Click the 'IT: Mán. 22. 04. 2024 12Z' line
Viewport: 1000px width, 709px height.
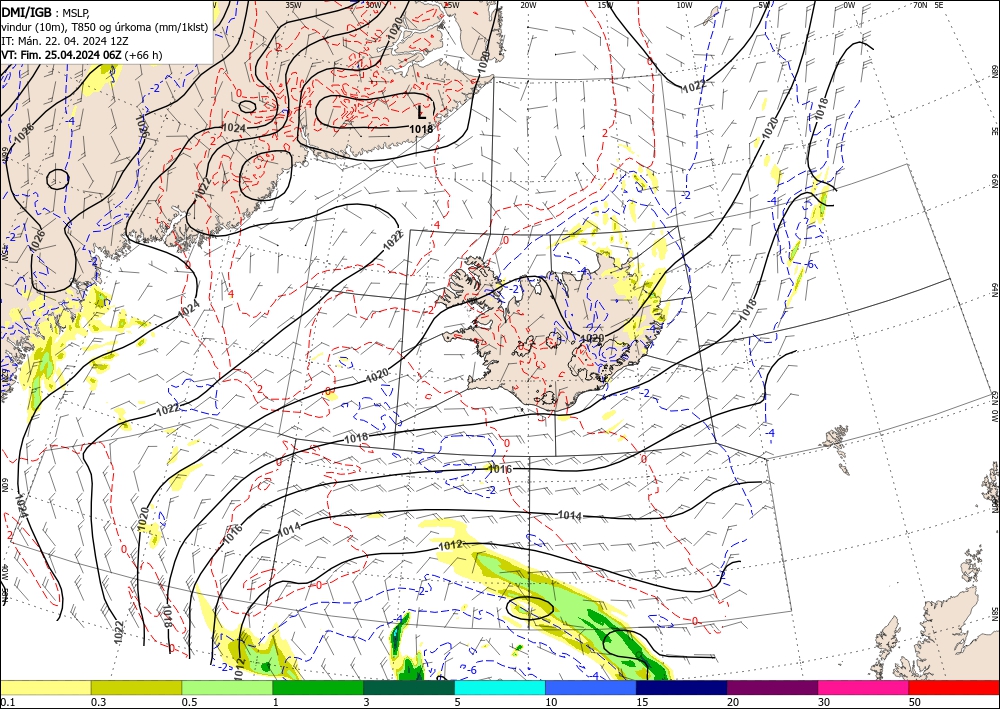tap(64, 41)
